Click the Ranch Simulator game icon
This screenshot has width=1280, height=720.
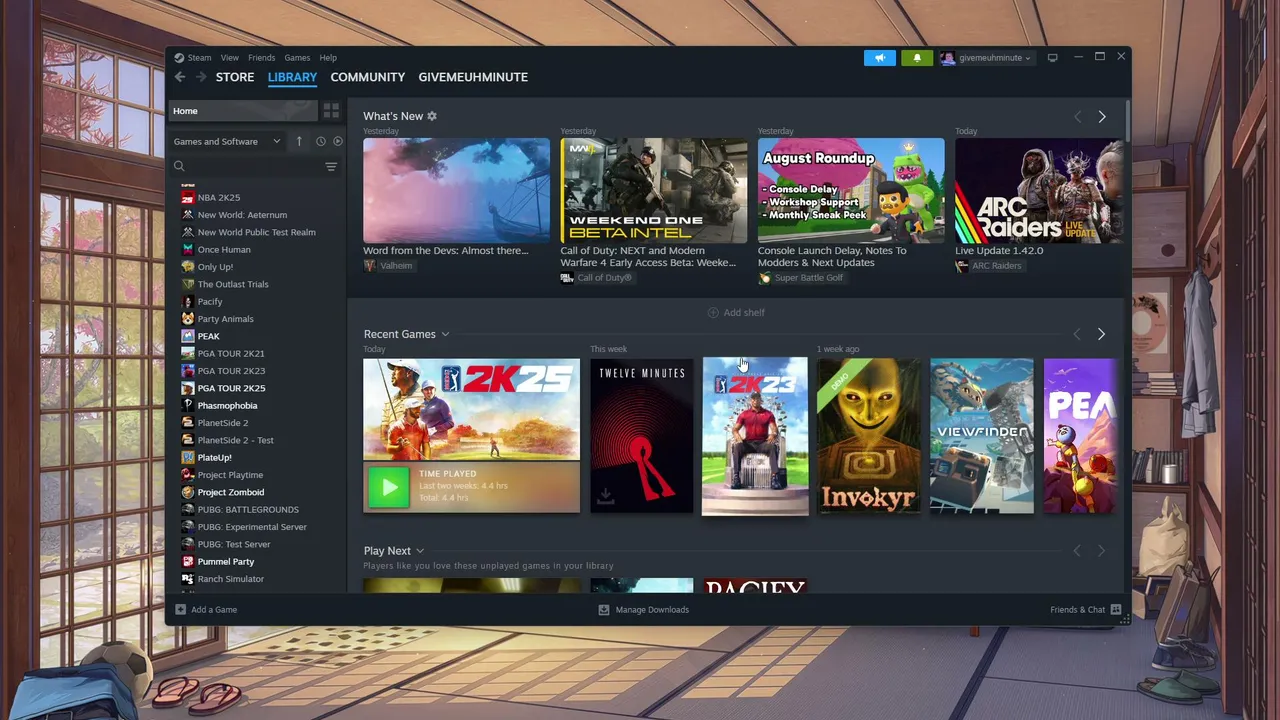point(187,579)
